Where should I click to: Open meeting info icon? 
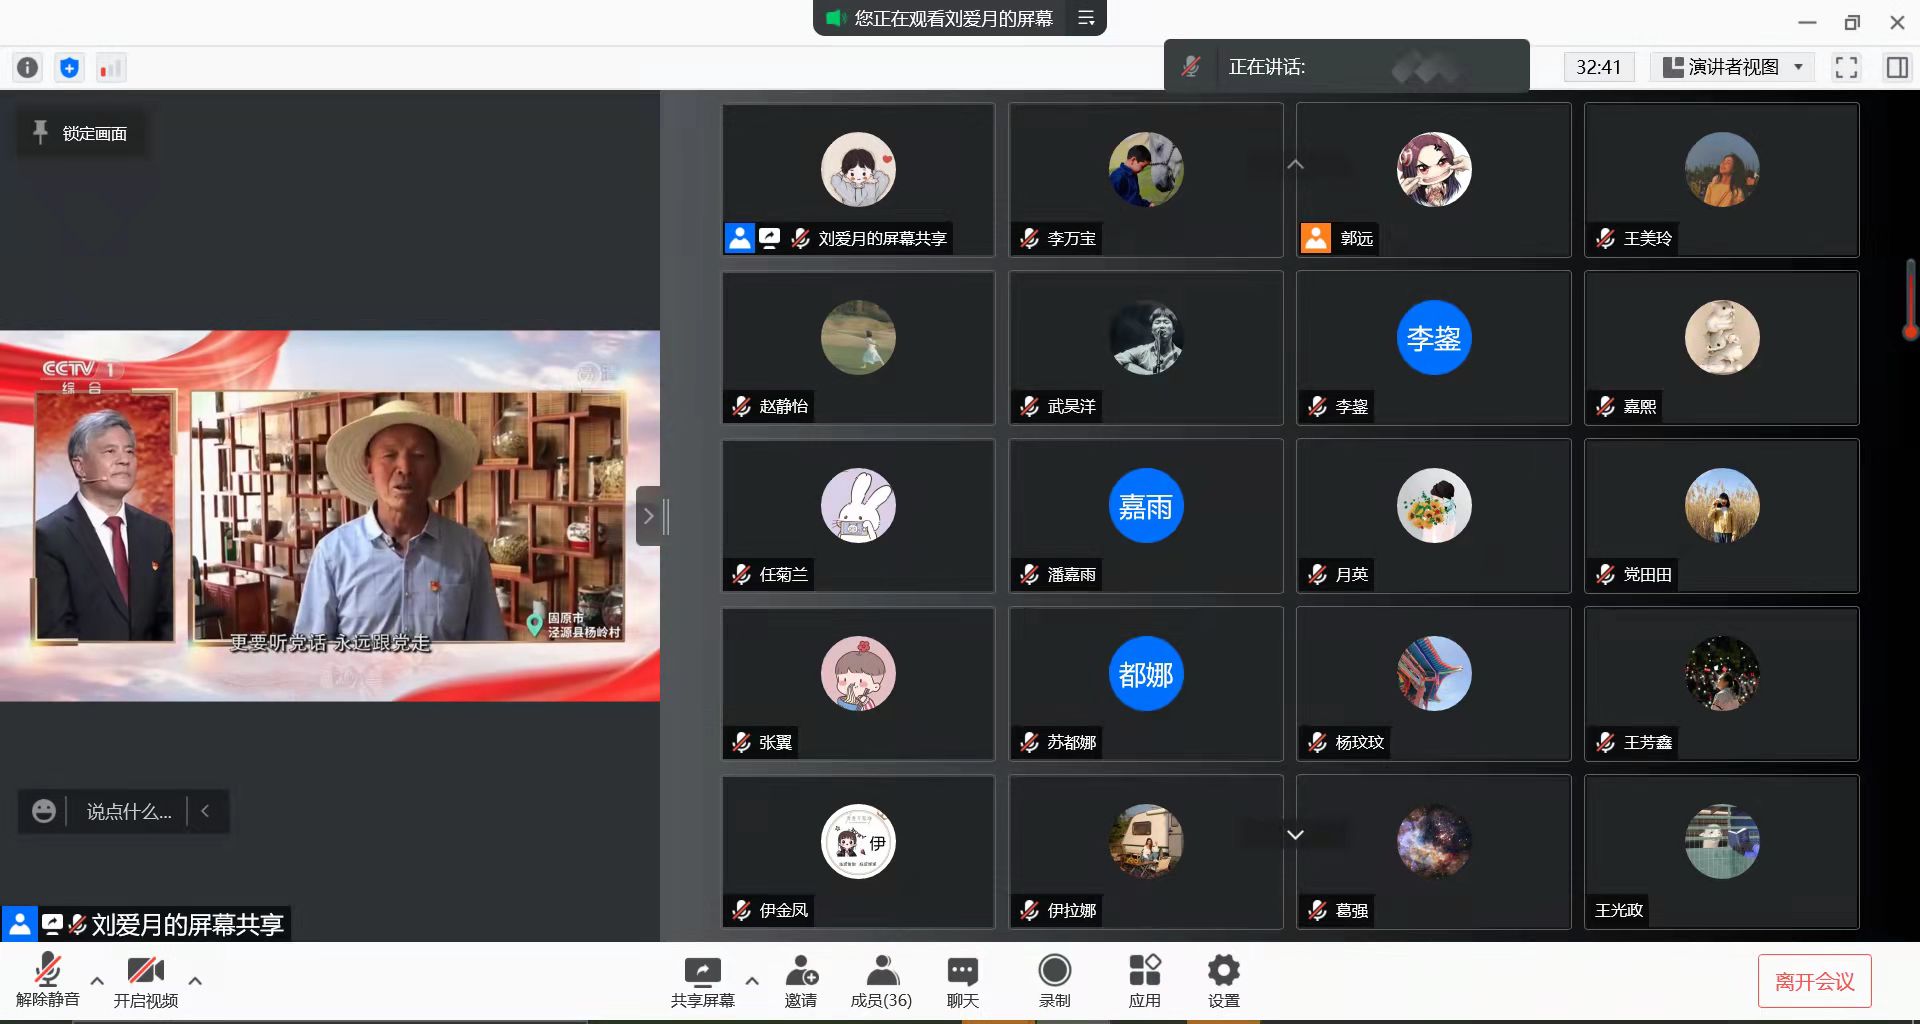click(x=28, y=67)
